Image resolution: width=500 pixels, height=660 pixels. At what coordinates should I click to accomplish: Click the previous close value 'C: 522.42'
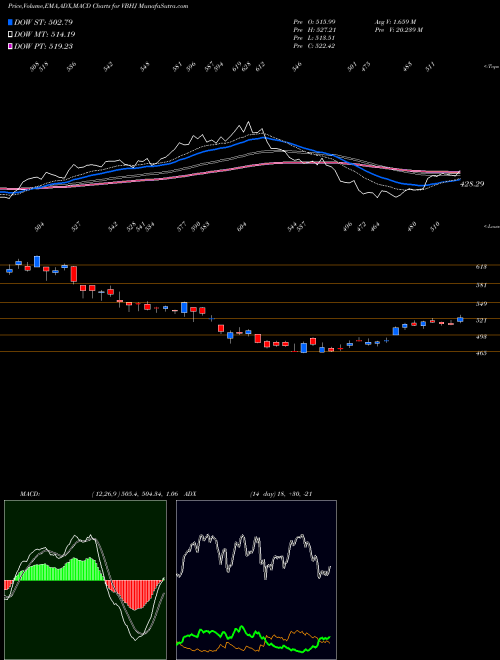pyautogui.click(x=323, y=46)
